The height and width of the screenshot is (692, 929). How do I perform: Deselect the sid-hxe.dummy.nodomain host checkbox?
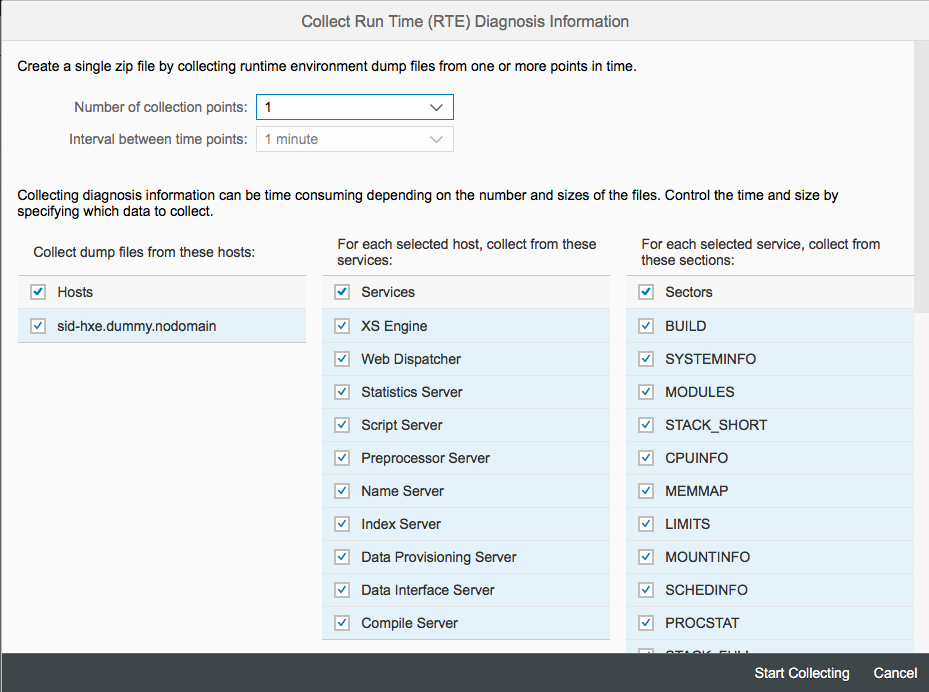(x=38, y=325)
